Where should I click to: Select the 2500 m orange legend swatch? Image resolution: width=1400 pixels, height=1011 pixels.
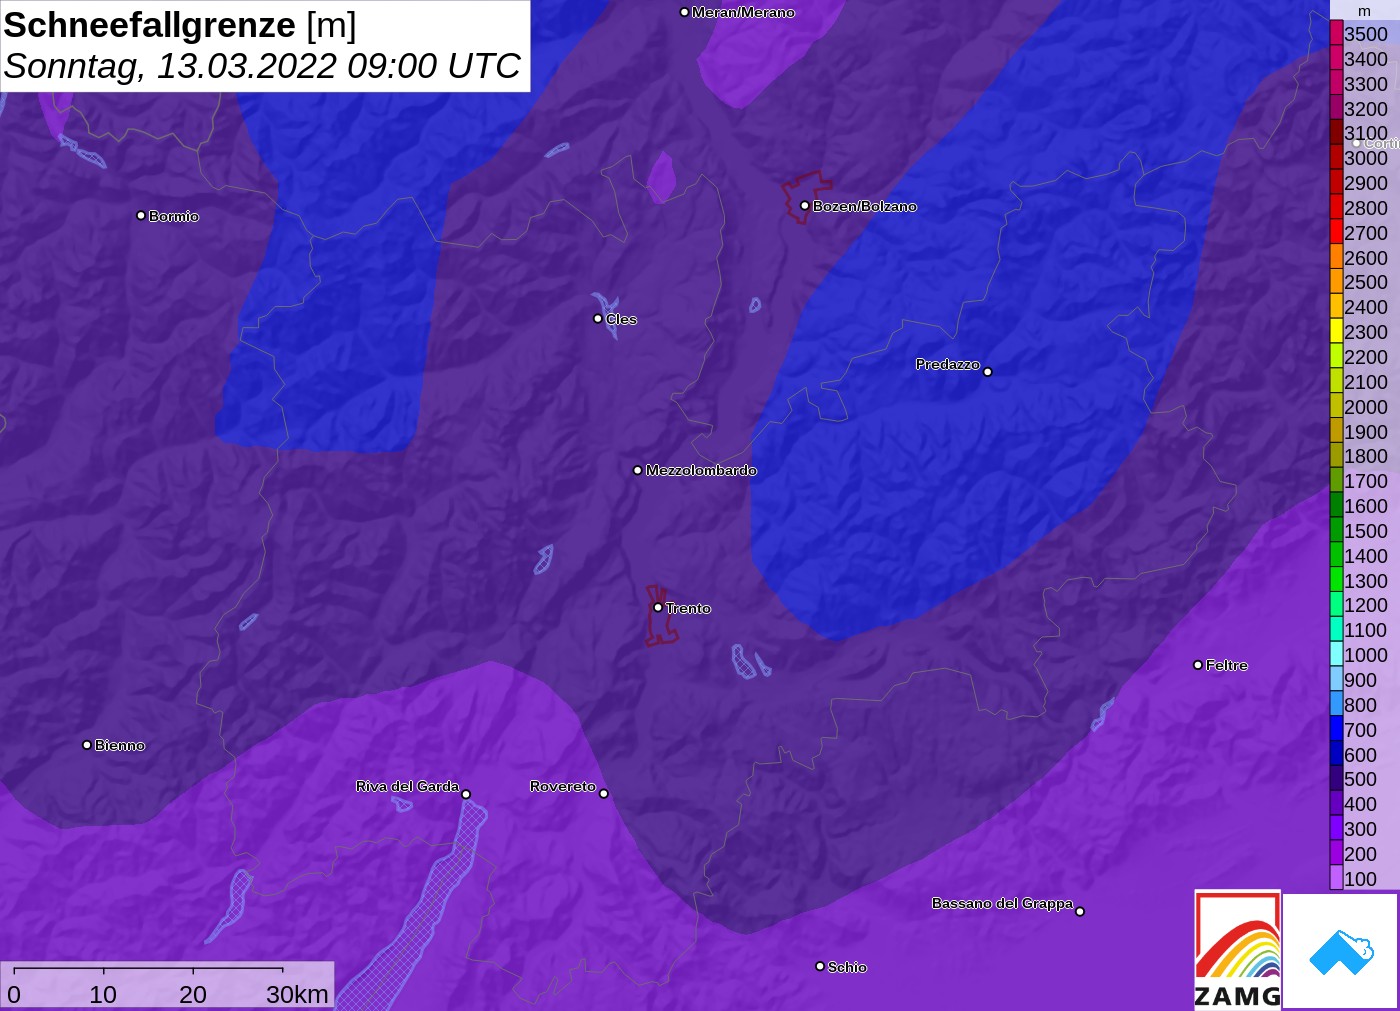tap(1336, 281)
